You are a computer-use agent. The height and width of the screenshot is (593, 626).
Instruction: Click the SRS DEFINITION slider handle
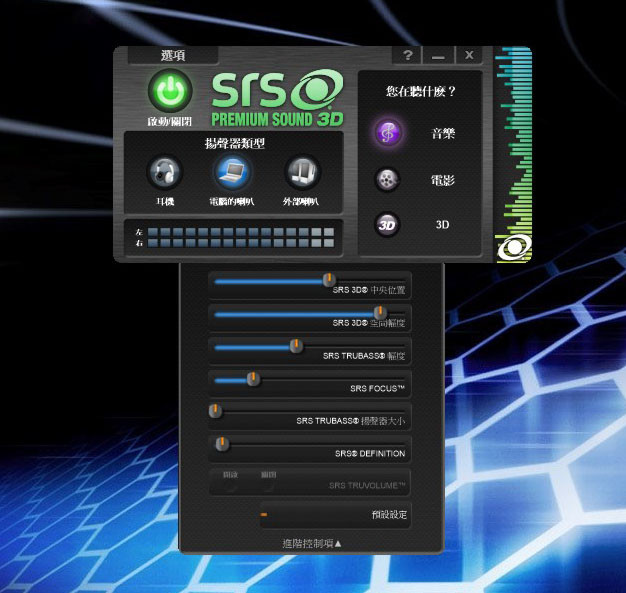coord(222,443)
